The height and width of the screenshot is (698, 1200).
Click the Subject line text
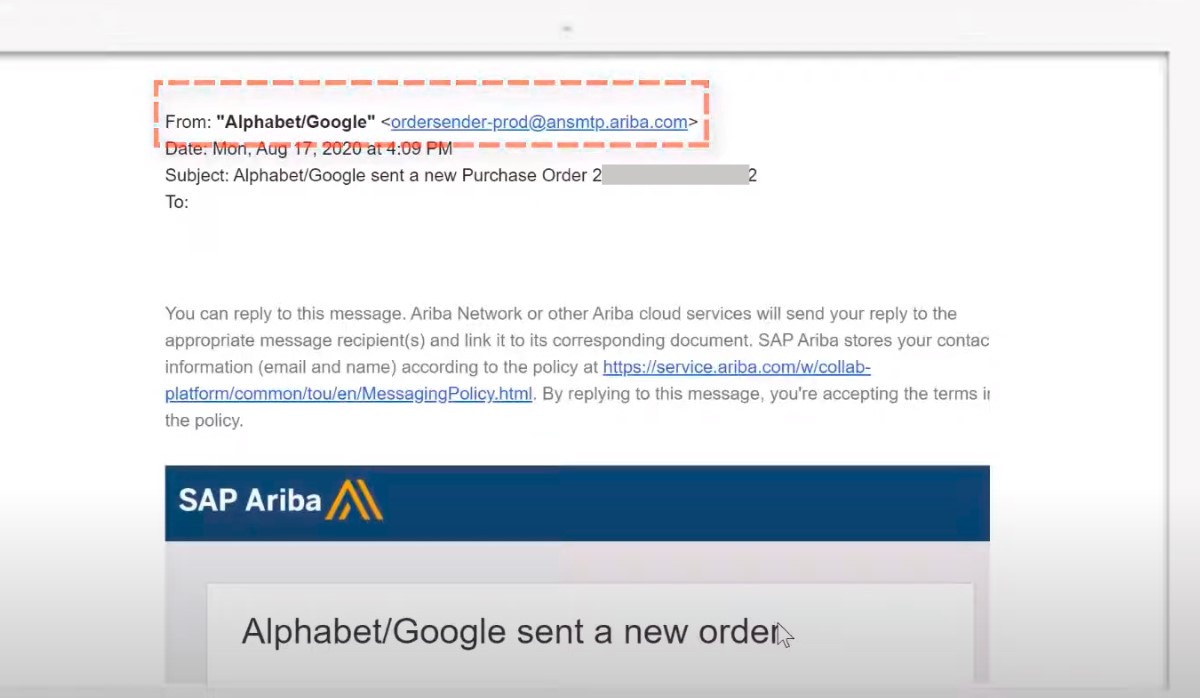point(461,176)
